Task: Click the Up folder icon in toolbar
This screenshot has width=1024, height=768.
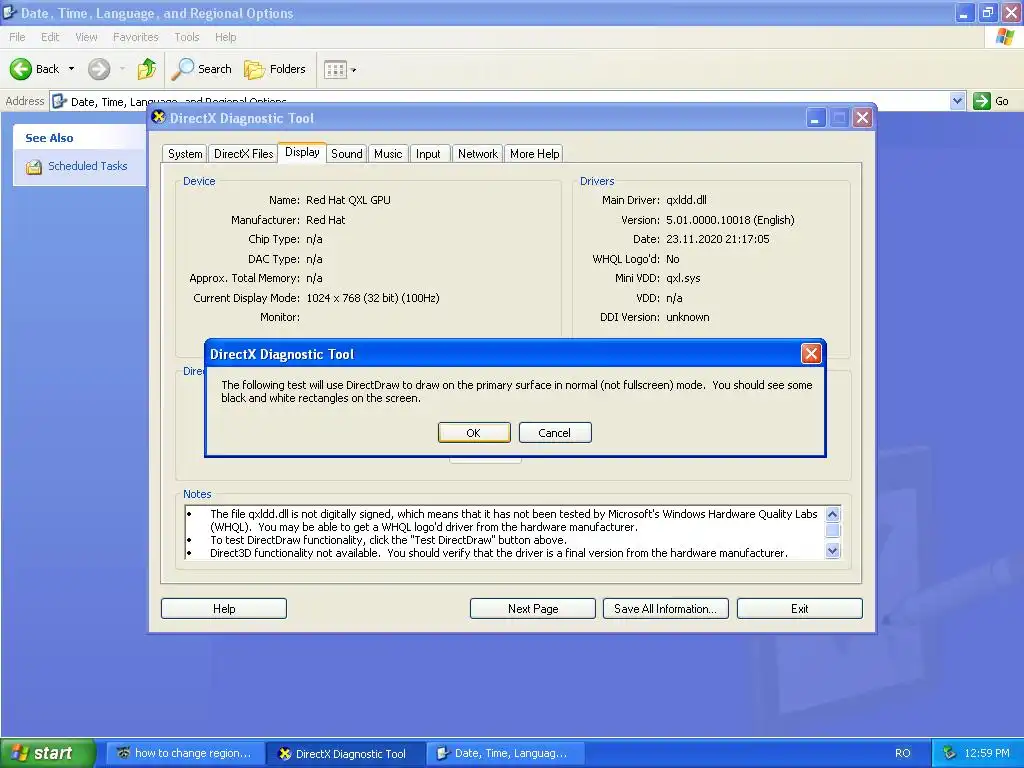Action: click(146, 69)
